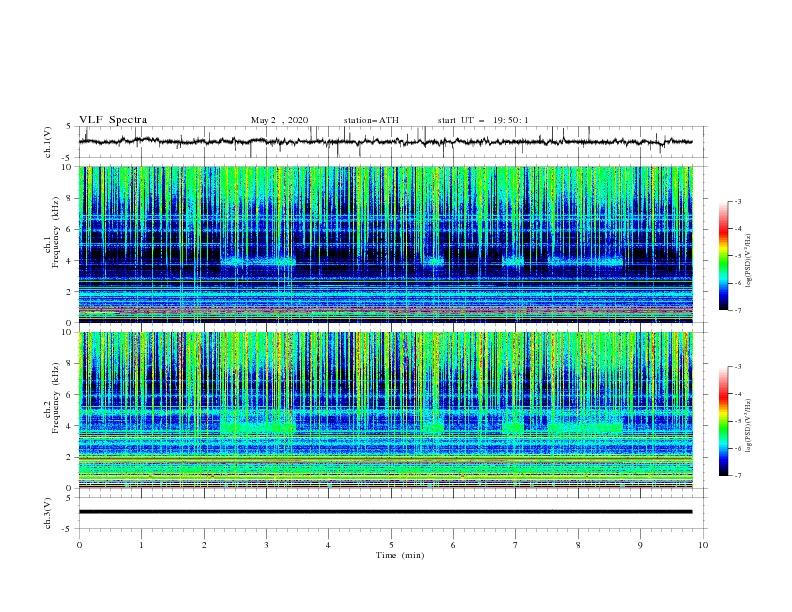Click the "6" kHz tick on ch.2 axis
The width and height of the screenshot is (792, 612).
71,395
